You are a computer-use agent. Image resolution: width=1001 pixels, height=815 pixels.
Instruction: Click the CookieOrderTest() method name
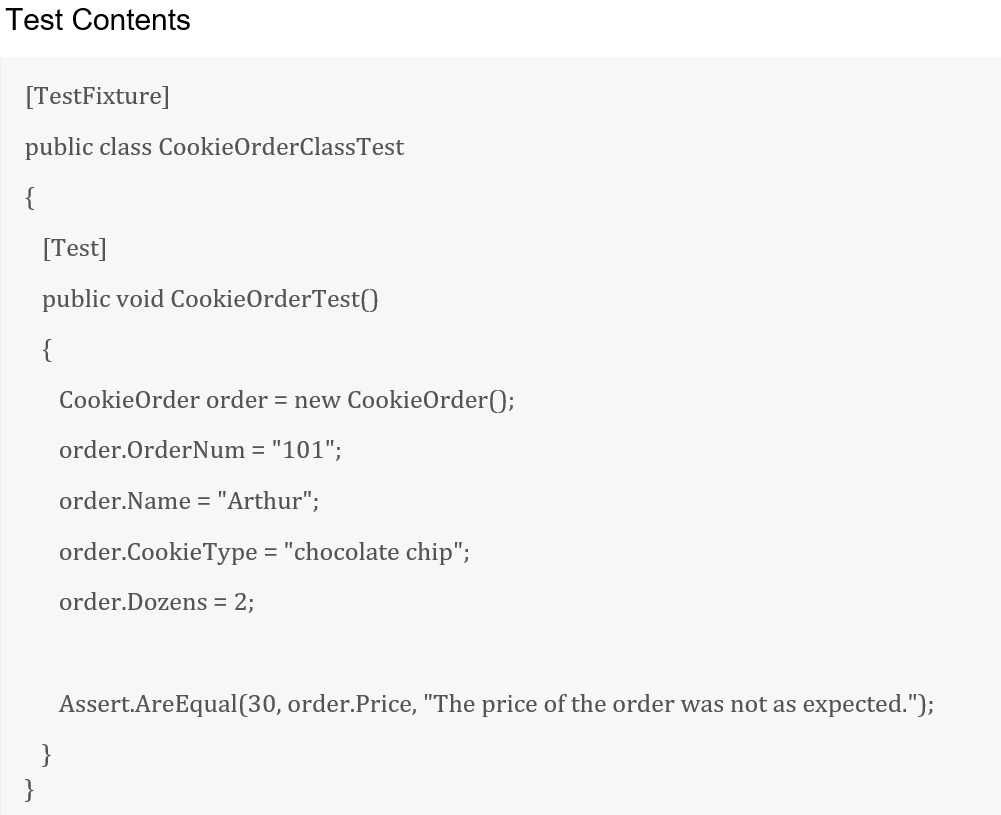click(275, 299)
